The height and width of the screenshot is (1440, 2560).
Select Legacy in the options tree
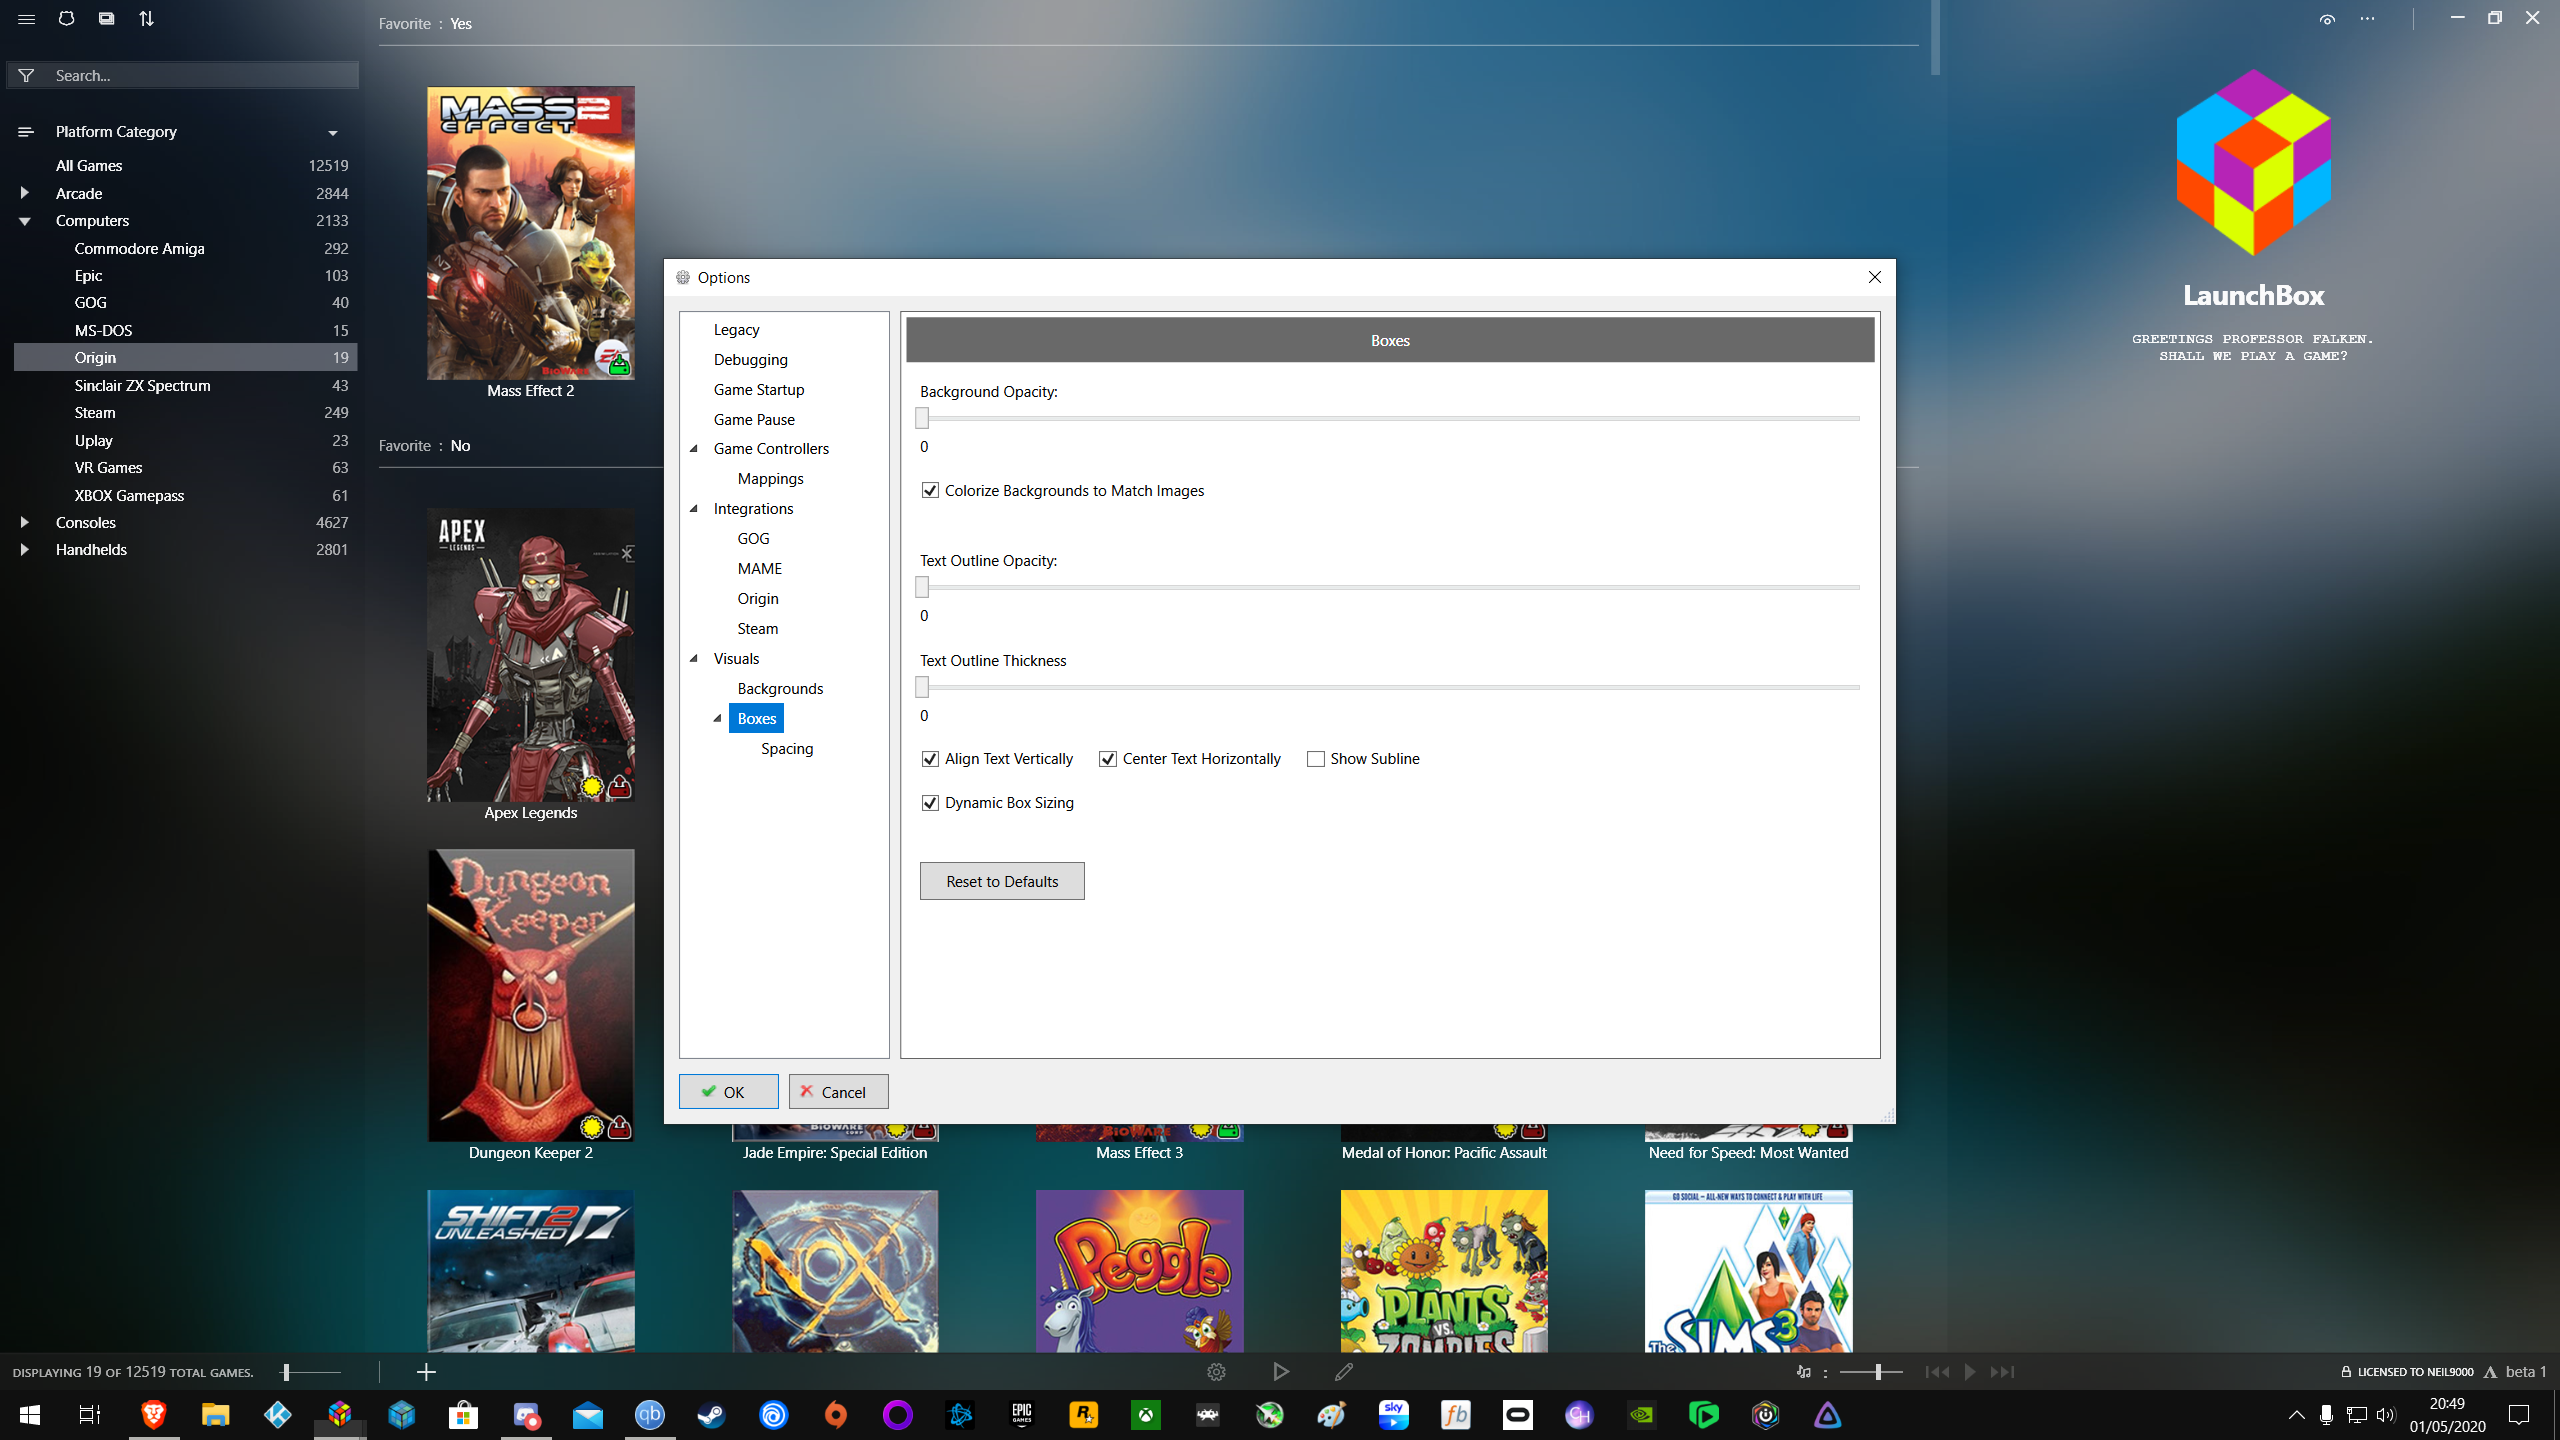(736, 330)
